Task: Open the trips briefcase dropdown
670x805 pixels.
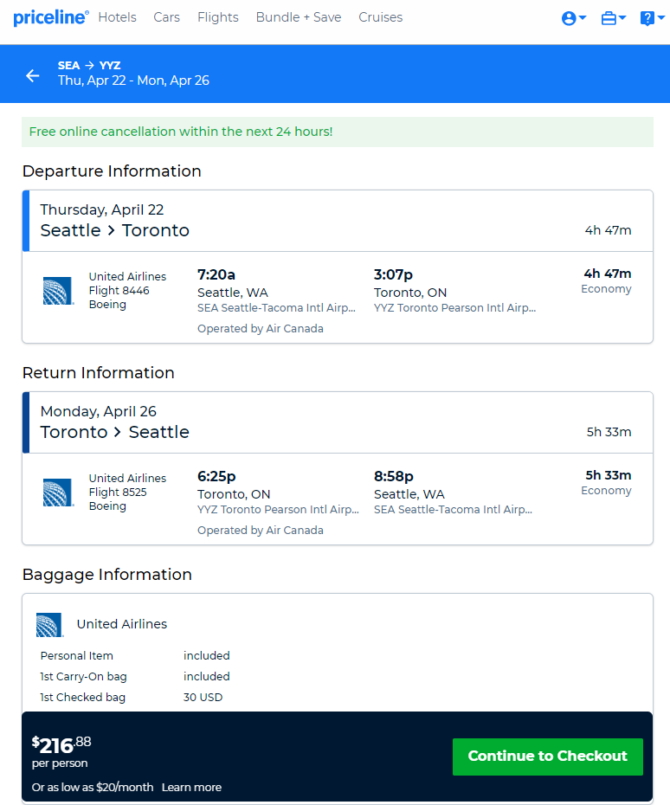Action: [613, 18]
